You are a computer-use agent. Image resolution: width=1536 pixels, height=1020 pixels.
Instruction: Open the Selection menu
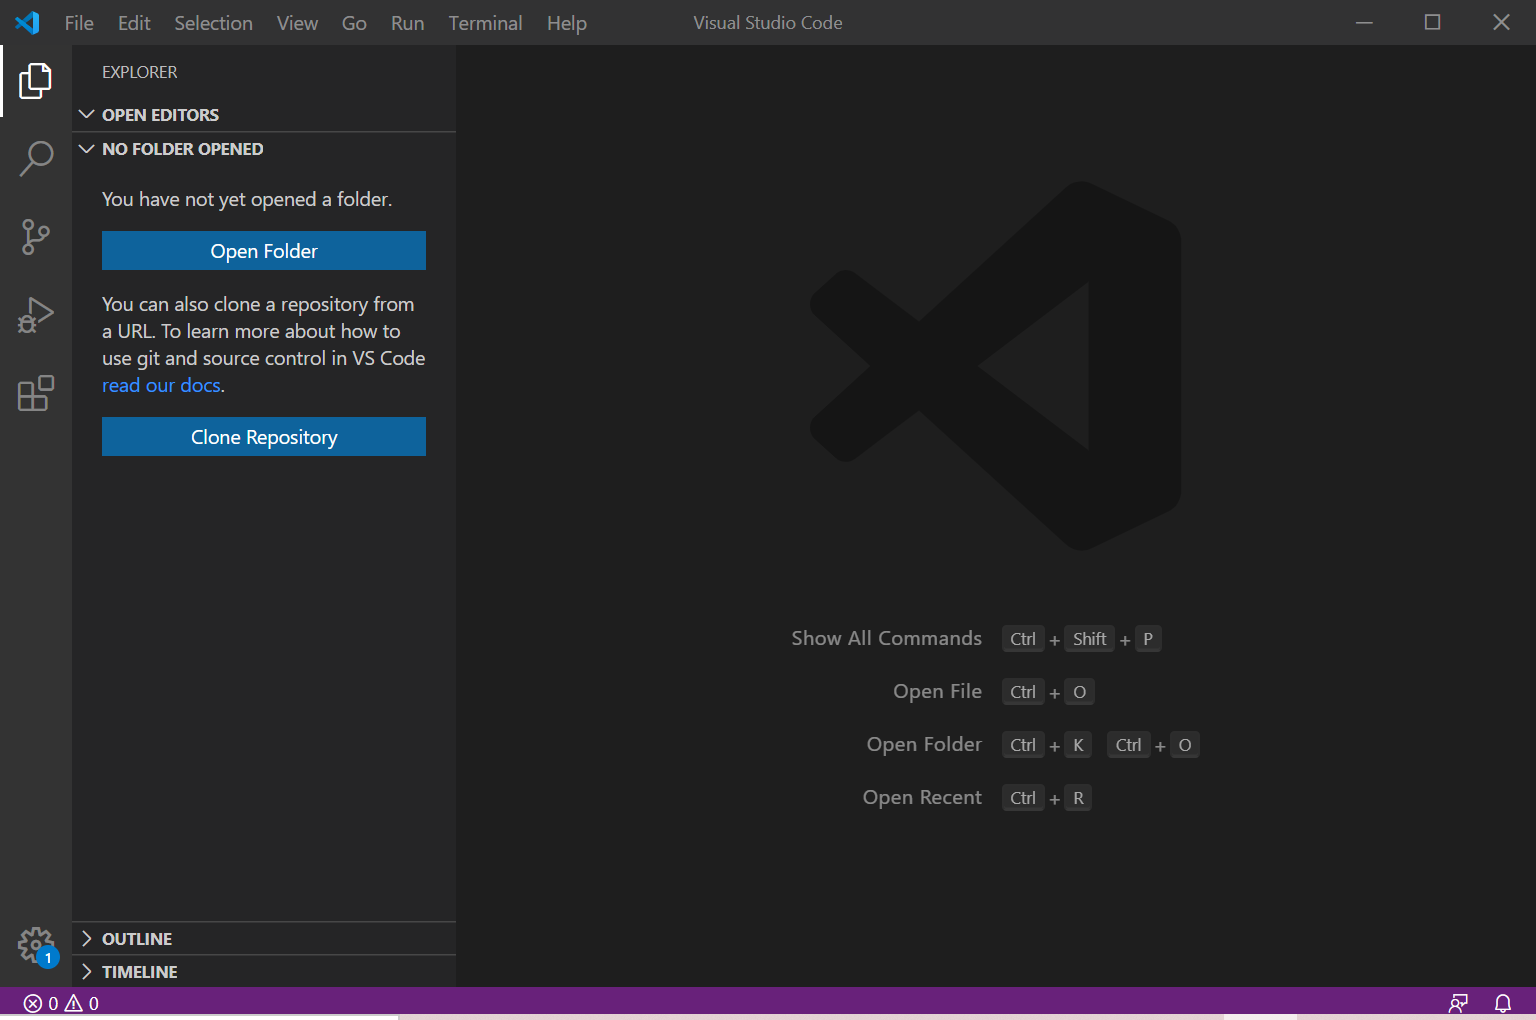click(214, 23)
